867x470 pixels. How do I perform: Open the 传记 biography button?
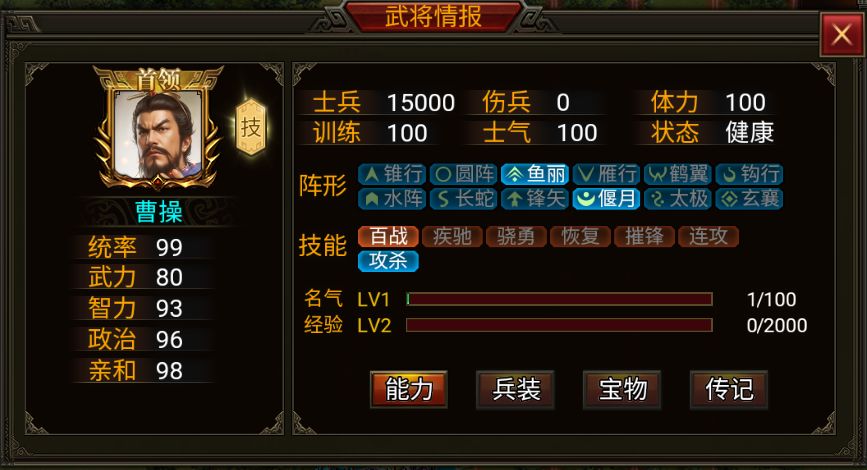tap(729, 389)
